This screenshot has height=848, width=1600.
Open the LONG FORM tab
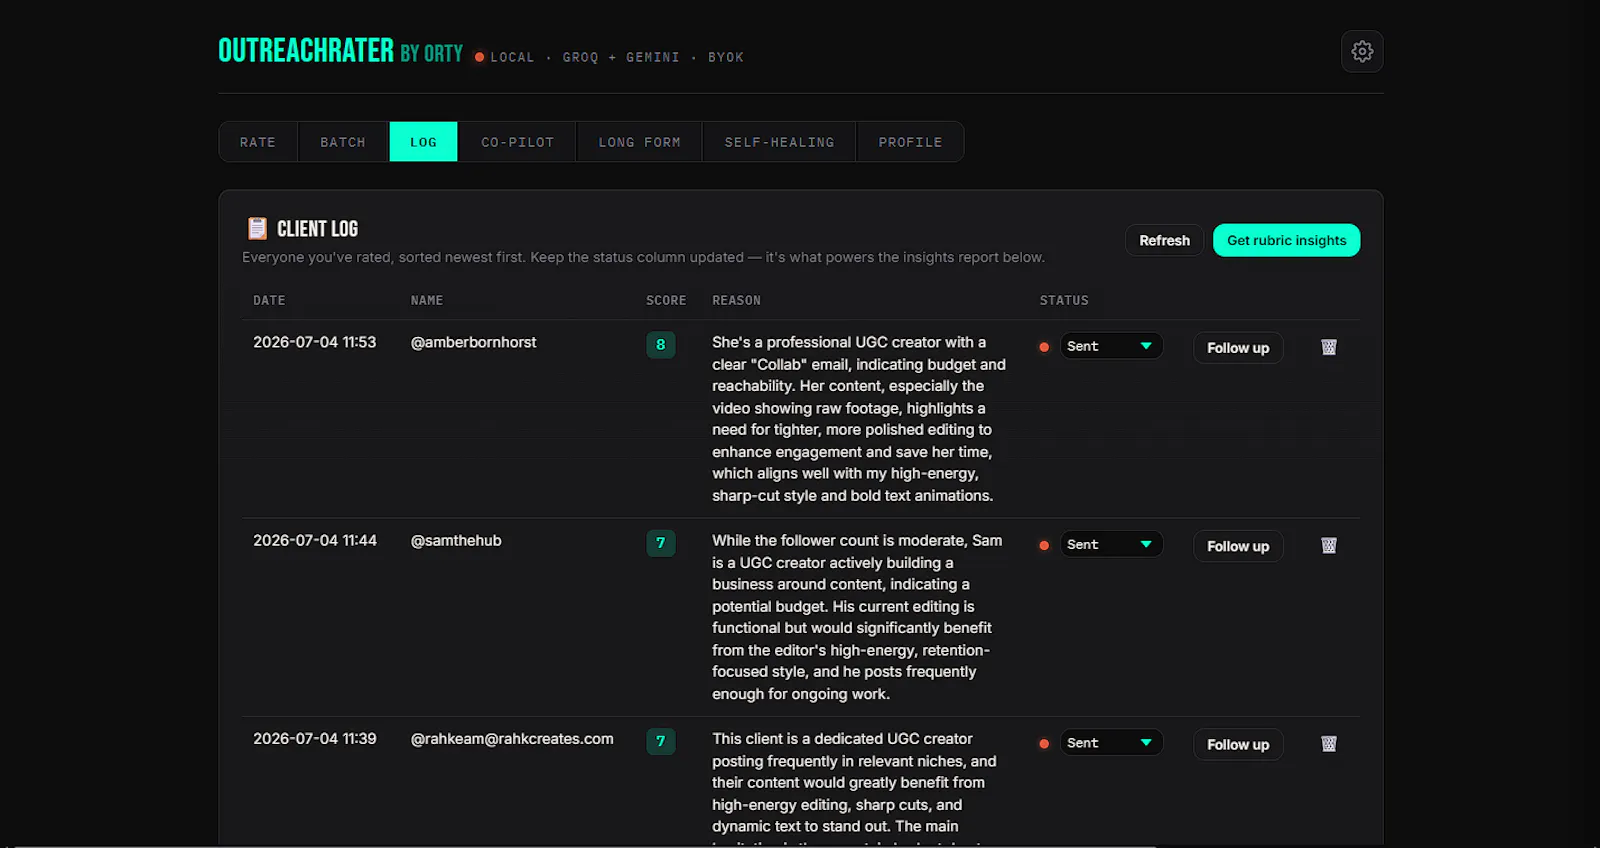click(x=639, y=142)
